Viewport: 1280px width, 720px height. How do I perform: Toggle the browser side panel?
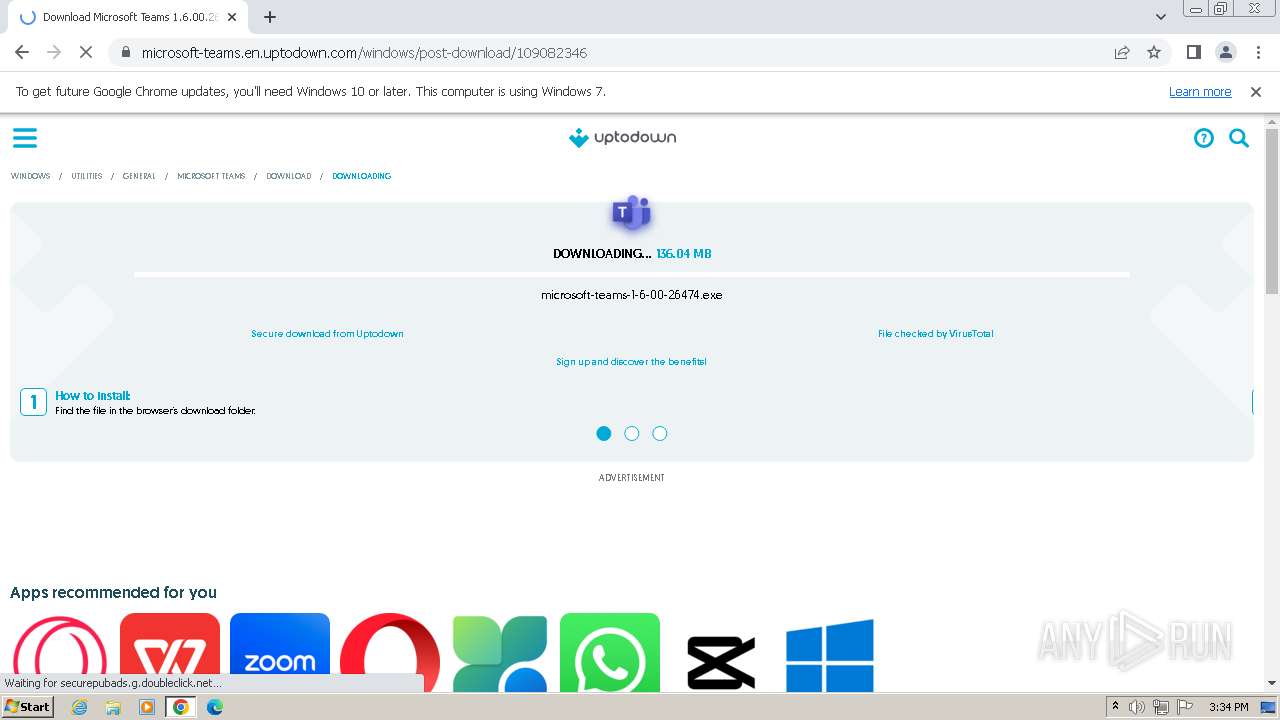[x=1193, y=52]
